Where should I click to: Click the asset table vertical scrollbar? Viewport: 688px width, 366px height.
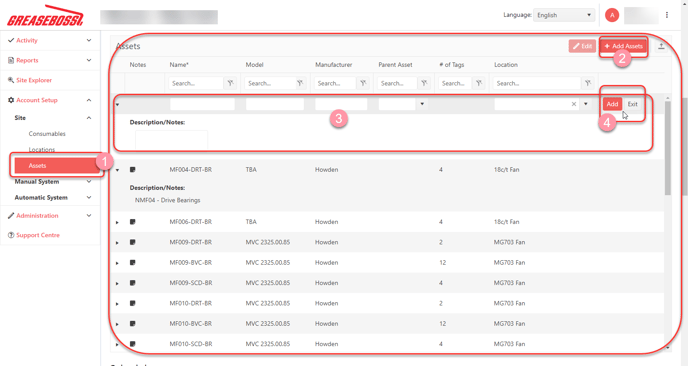click(667, 147)
